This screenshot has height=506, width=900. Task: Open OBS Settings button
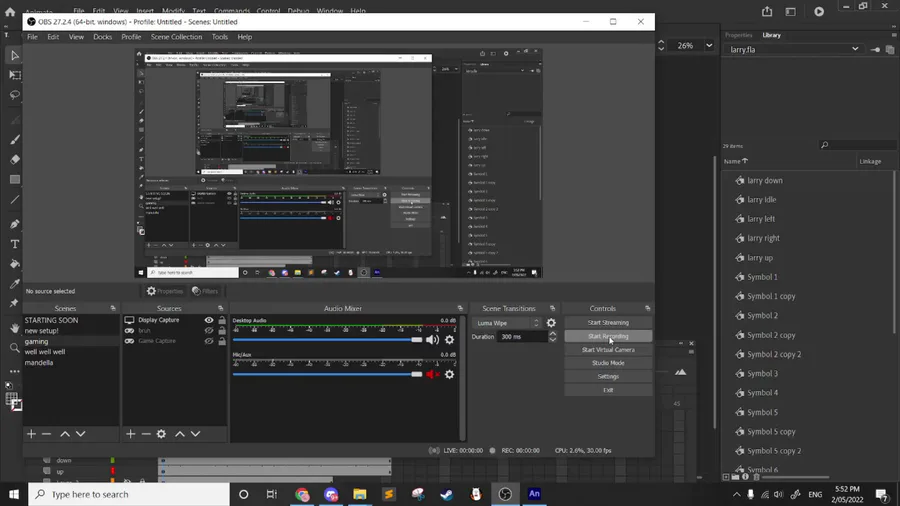(608, 376)
